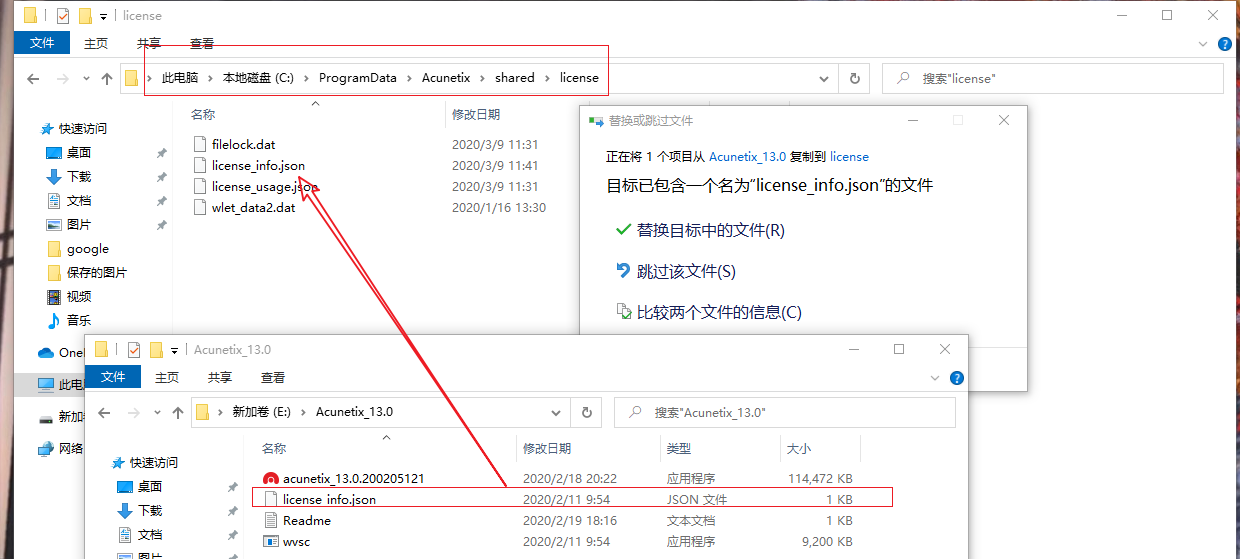1240x559 pixels.
Task: Select license_info.json in the license folder
Action: [258, 166]
